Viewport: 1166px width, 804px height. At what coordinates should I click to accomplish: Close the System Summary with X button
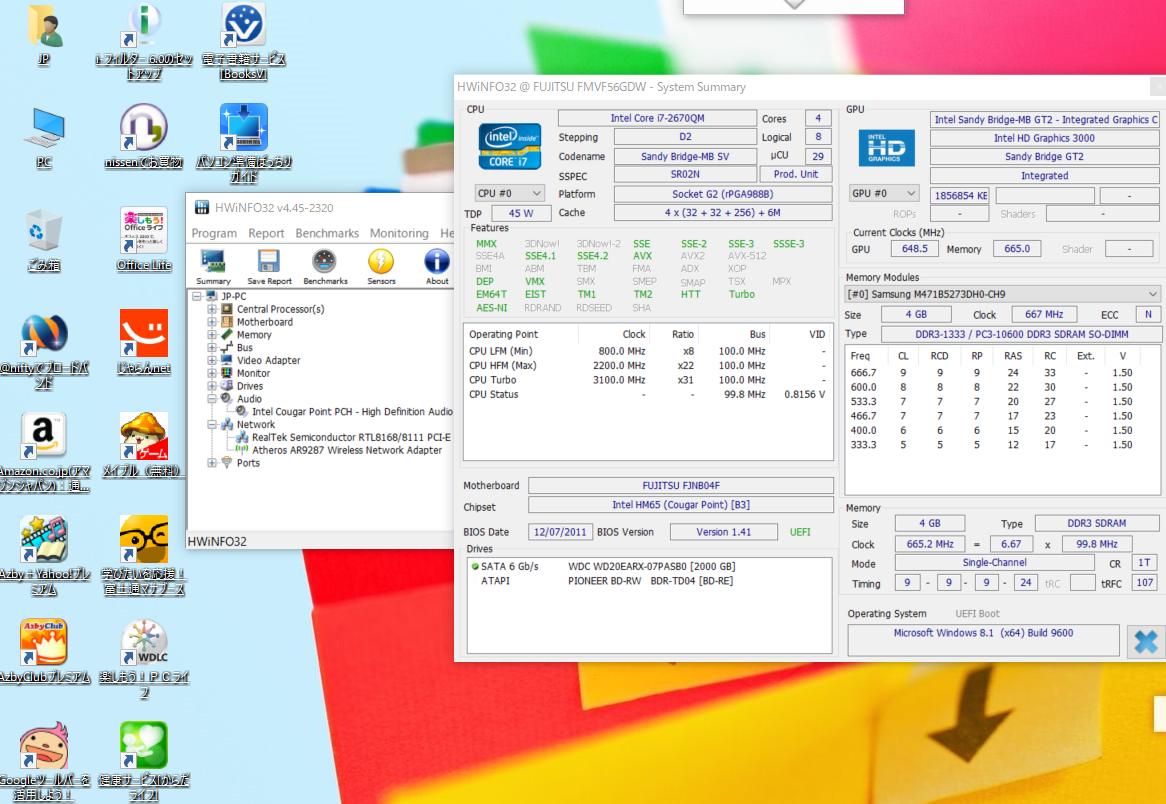click(1146, 641)
